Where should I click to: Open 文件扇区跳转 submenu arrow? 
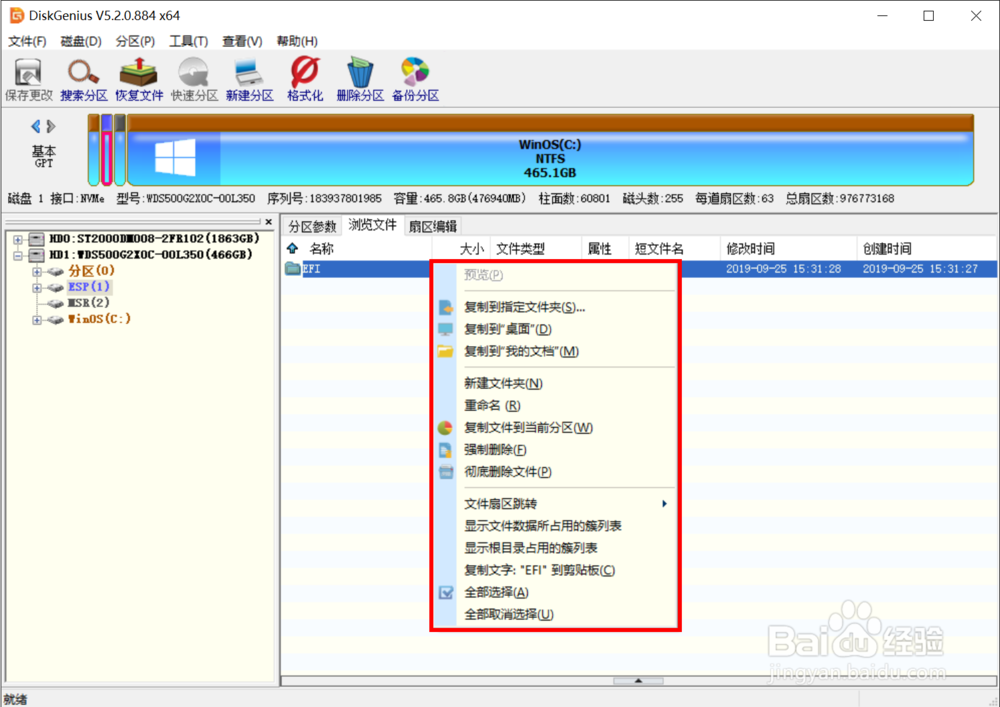pos(665,504)
